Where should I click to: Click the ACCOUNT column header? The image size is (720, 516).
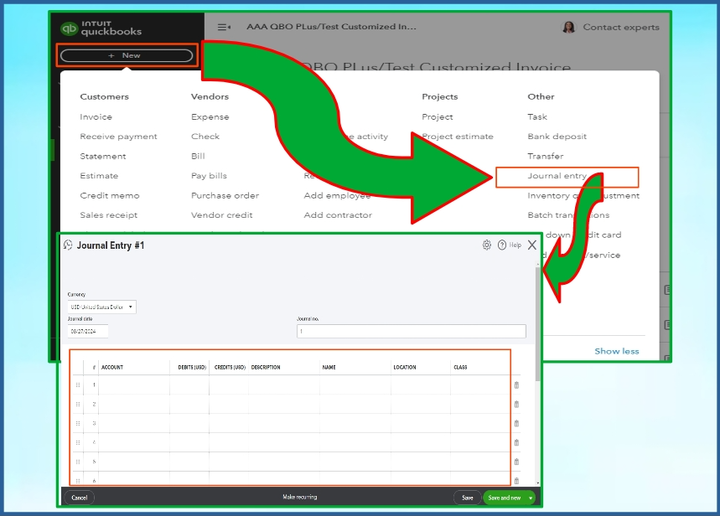[x=112, y=367]
